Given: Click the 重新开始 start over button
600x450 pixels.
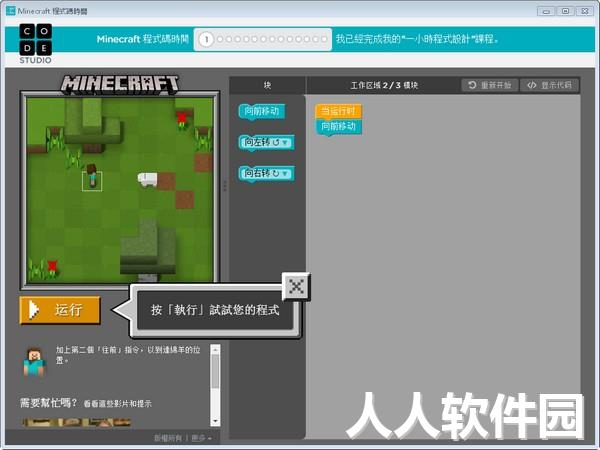Looking at the screenshot, I should point(490,85).
